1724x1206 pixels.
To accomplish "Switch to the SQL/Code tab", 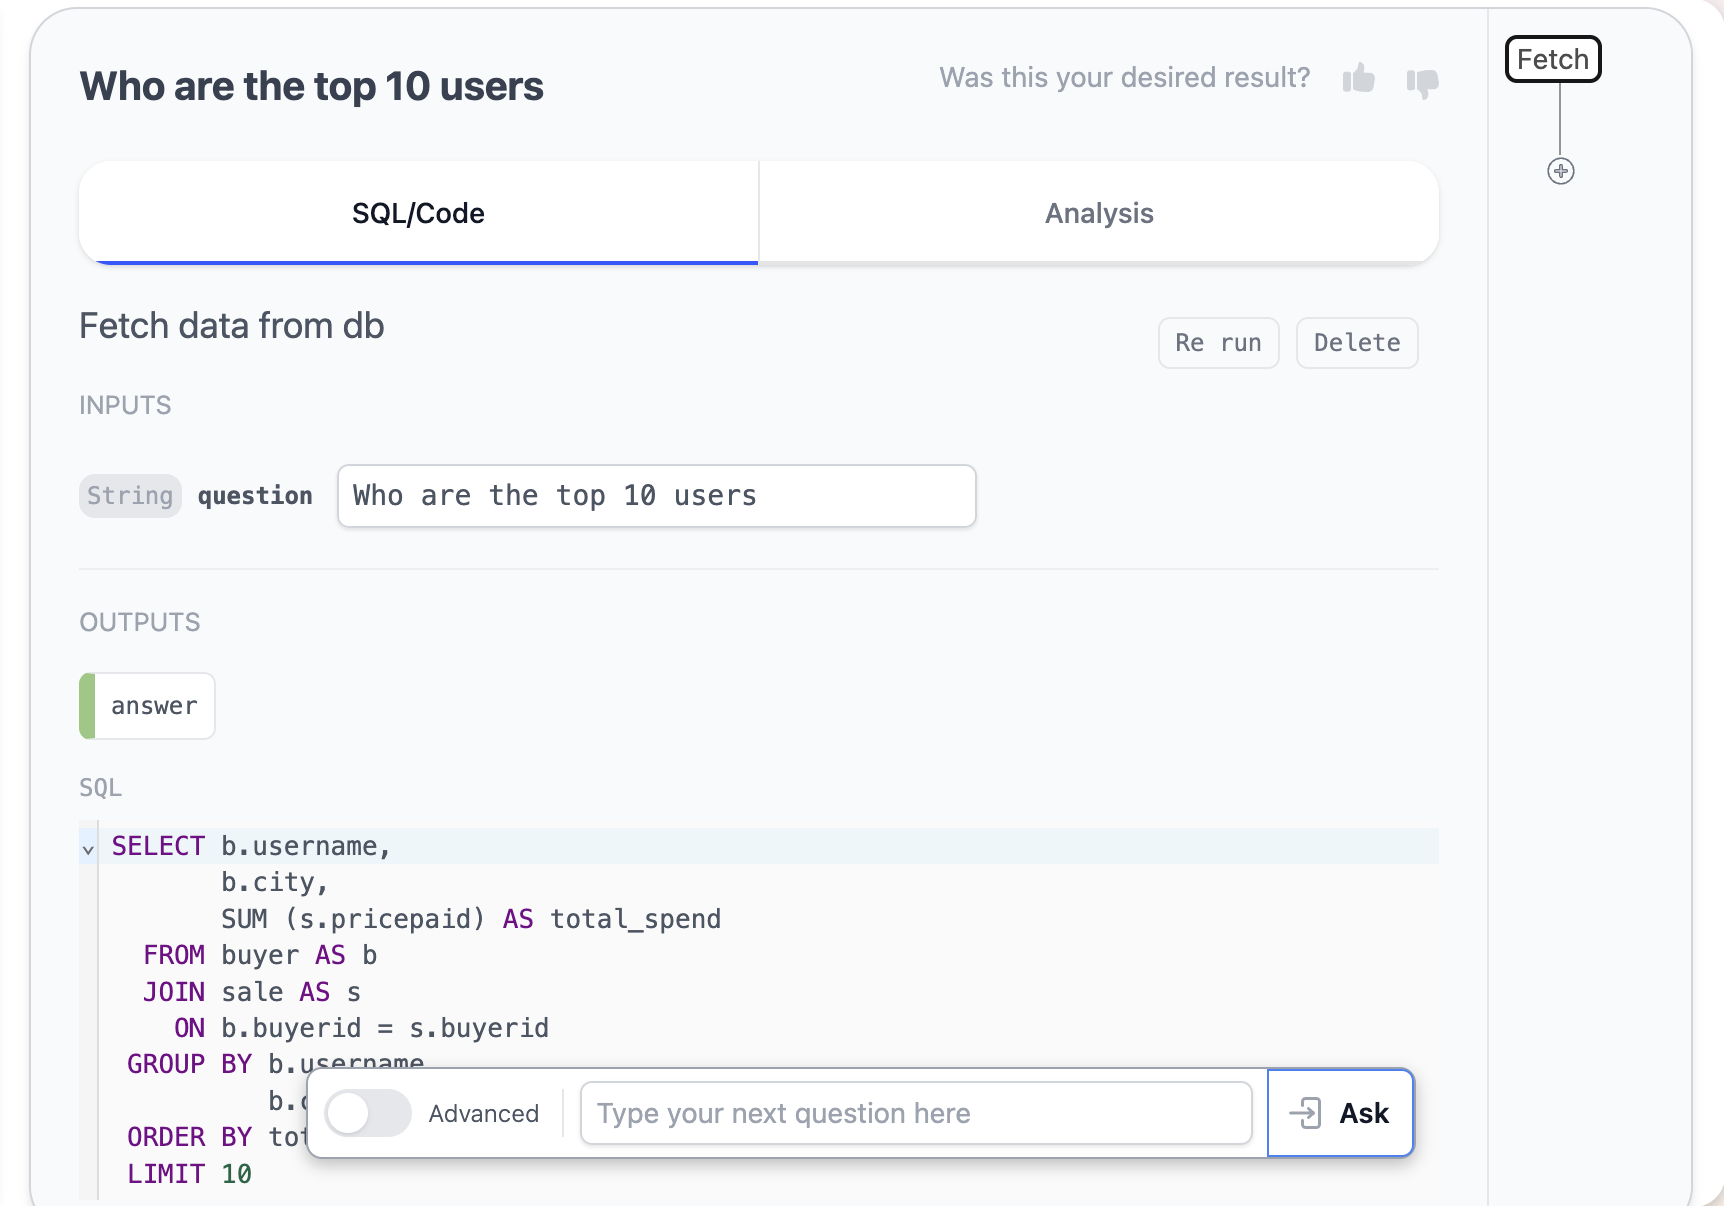I will (417, 212).
